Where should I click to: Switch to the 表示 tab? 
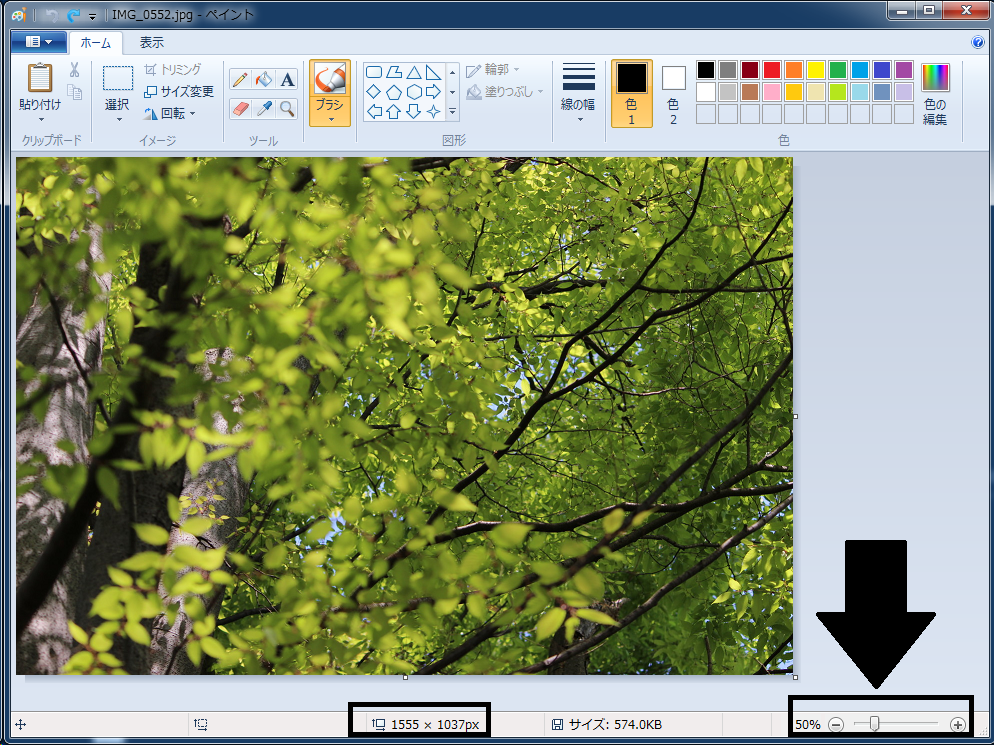tap(152, 43)
